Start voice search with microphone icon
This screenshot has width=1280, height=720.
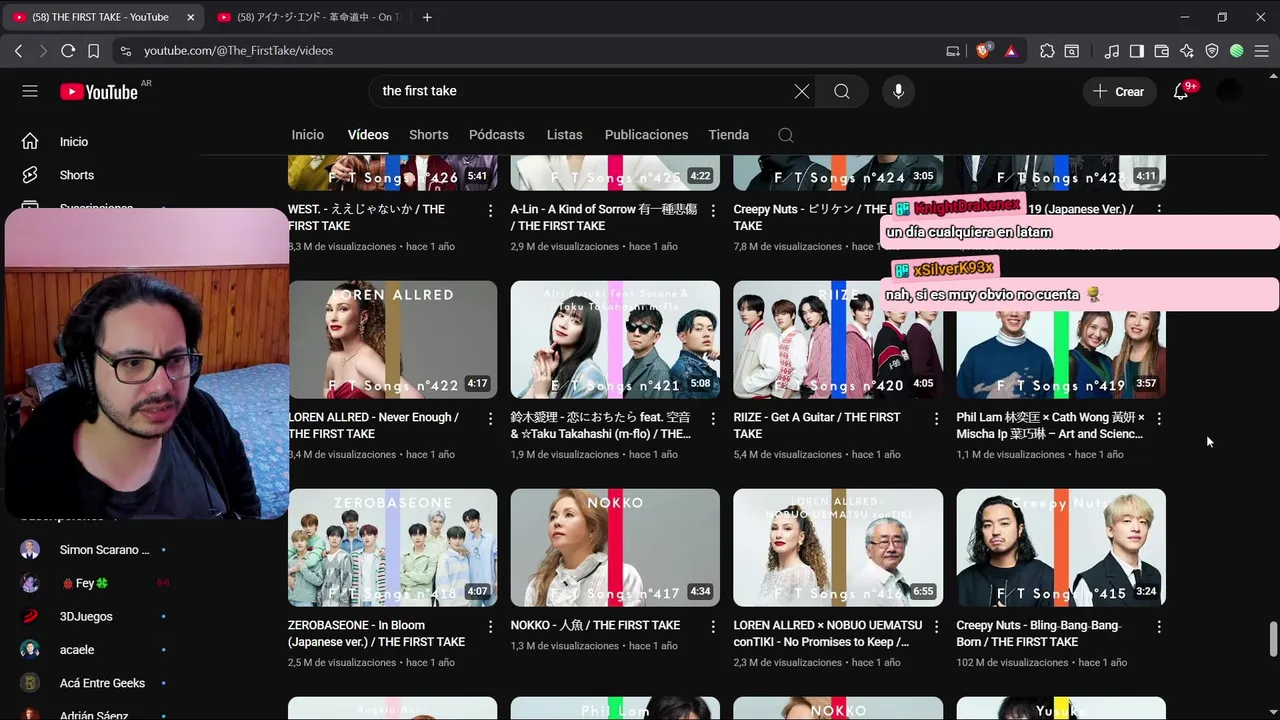[899, 91]
